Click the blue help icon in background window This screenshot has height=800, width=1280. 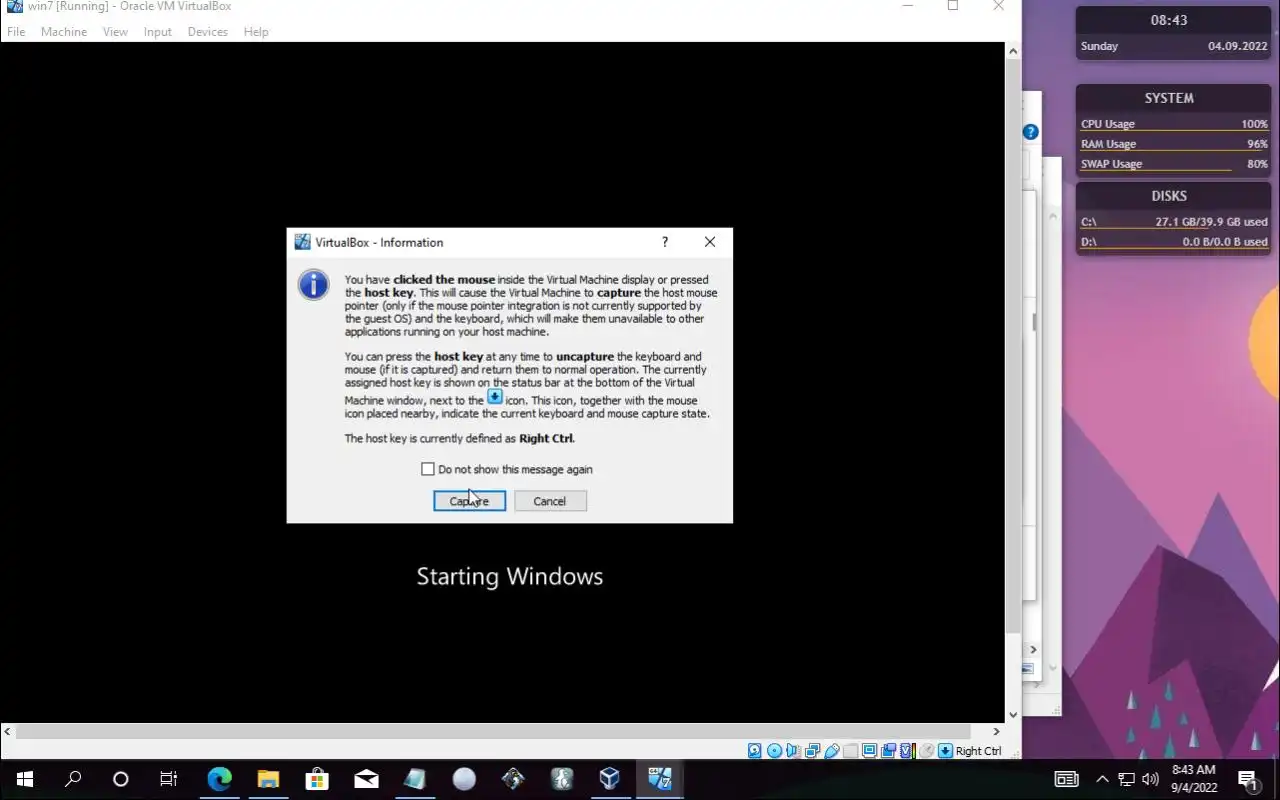point(1031,132)
